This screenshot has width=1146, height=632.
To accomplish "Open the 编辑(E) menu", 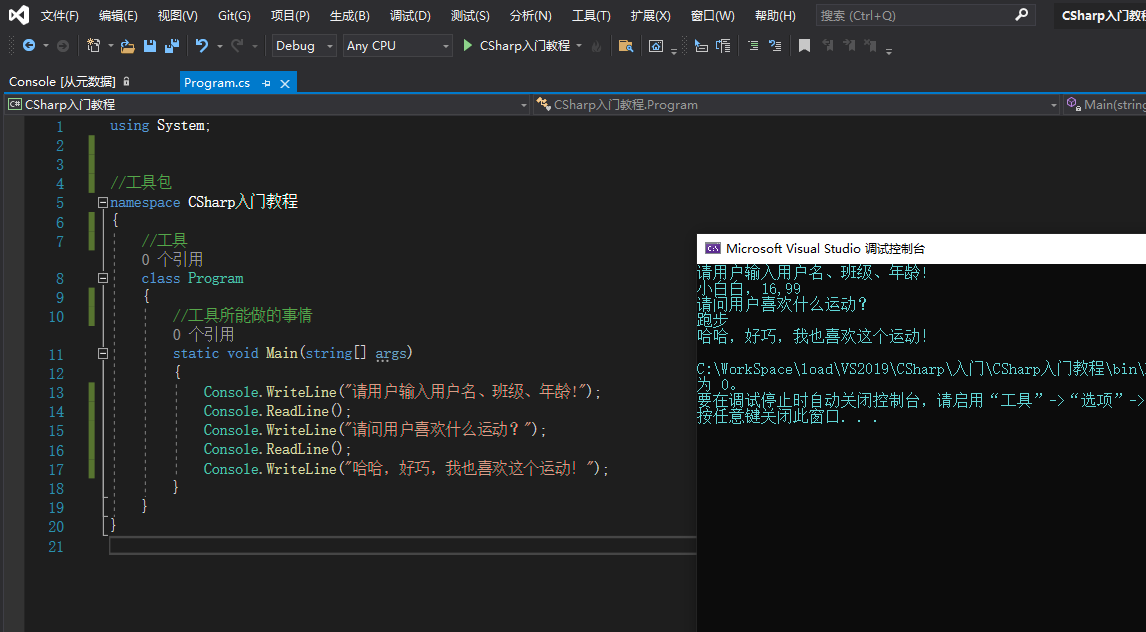I will pyautogui.click(x=118, y=15).
